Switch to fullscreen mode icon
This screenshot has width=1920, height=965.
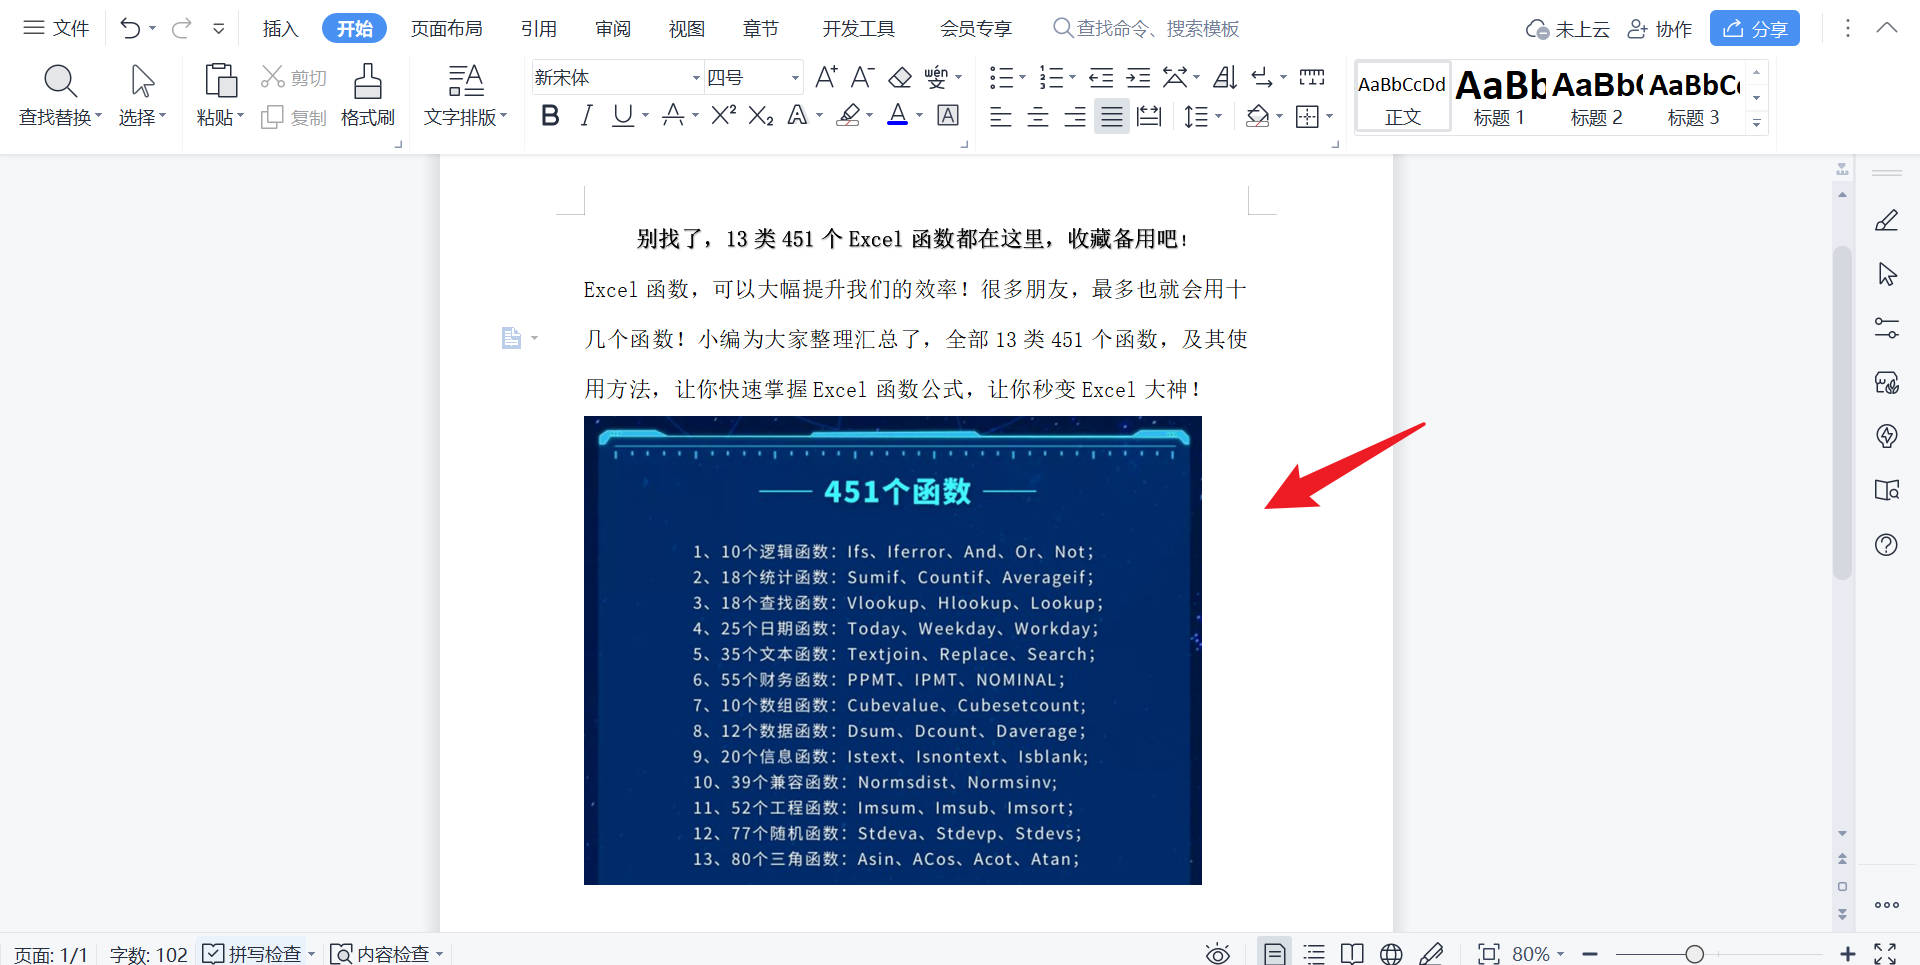(1885, 954)
